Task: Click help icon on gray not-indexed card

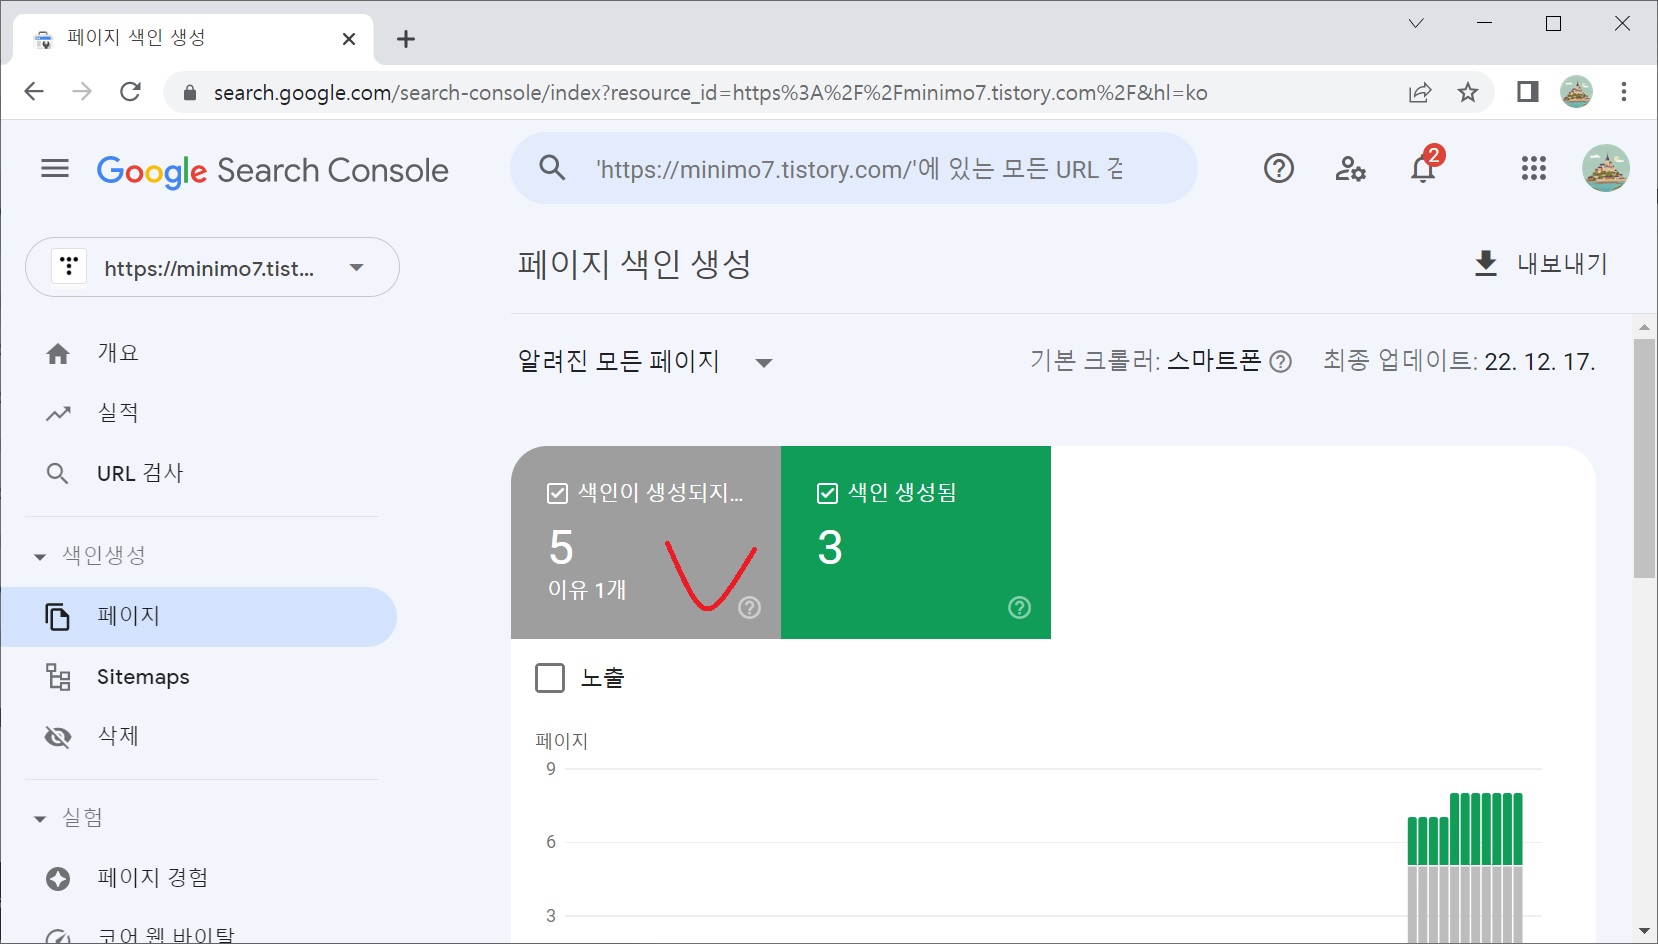Action: tap(750, 607)
